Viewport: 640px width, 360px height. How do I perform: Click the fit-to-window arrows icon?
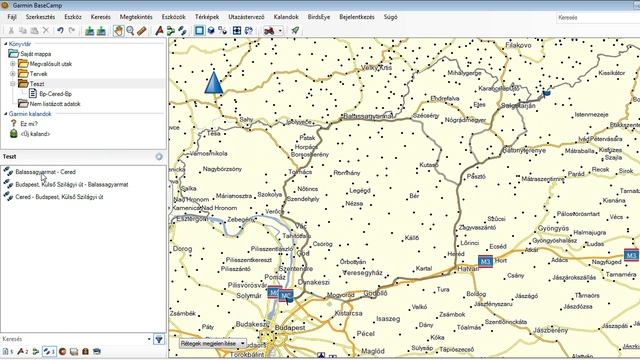click(237, 31)
